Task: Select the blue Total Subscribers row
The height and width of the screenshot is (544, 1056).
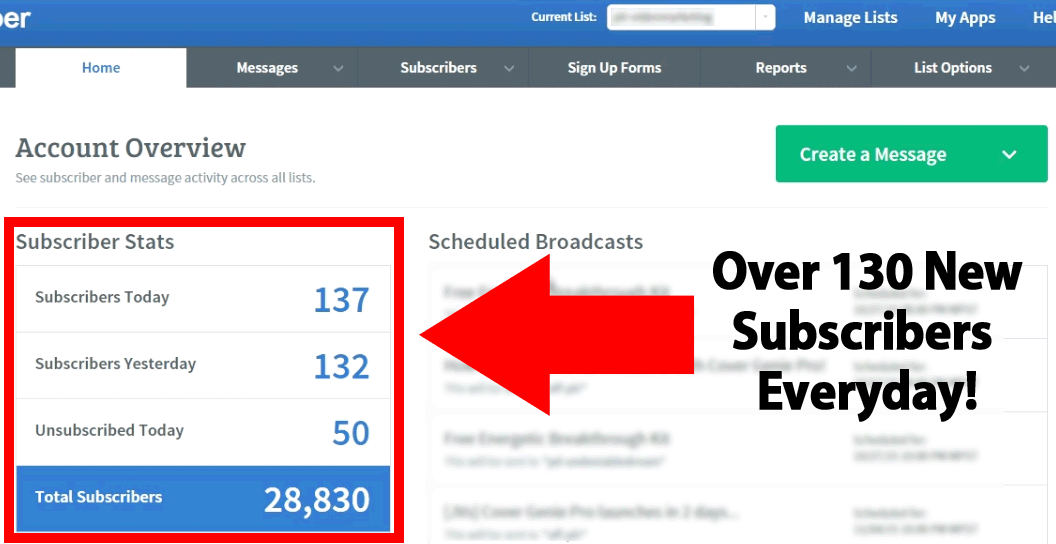Action: tap(202, 498)
